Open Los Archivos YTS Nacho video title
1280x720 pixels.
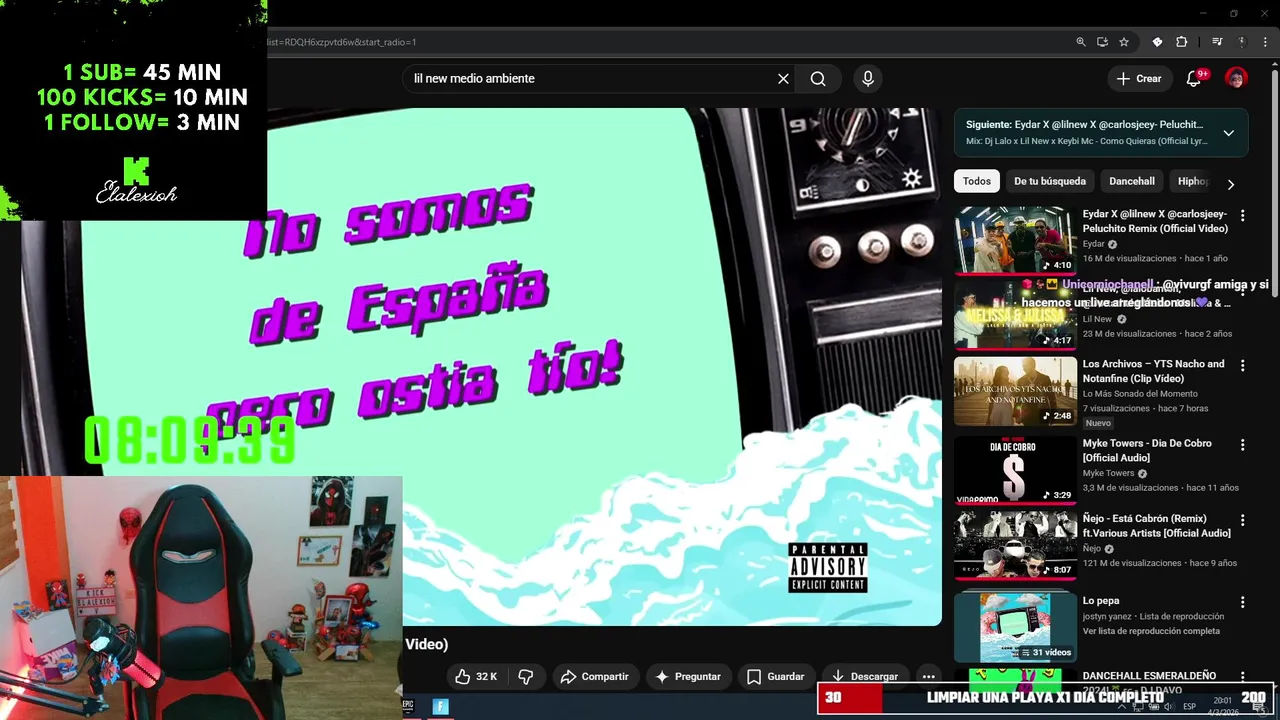click(x=1153, y=371)
